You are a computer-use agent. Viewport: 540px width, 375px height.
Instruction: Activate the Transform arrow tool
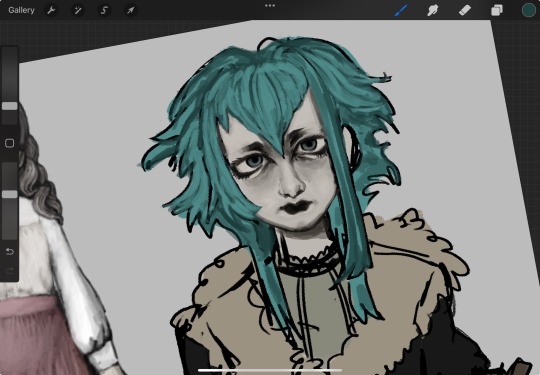point(130,10)
